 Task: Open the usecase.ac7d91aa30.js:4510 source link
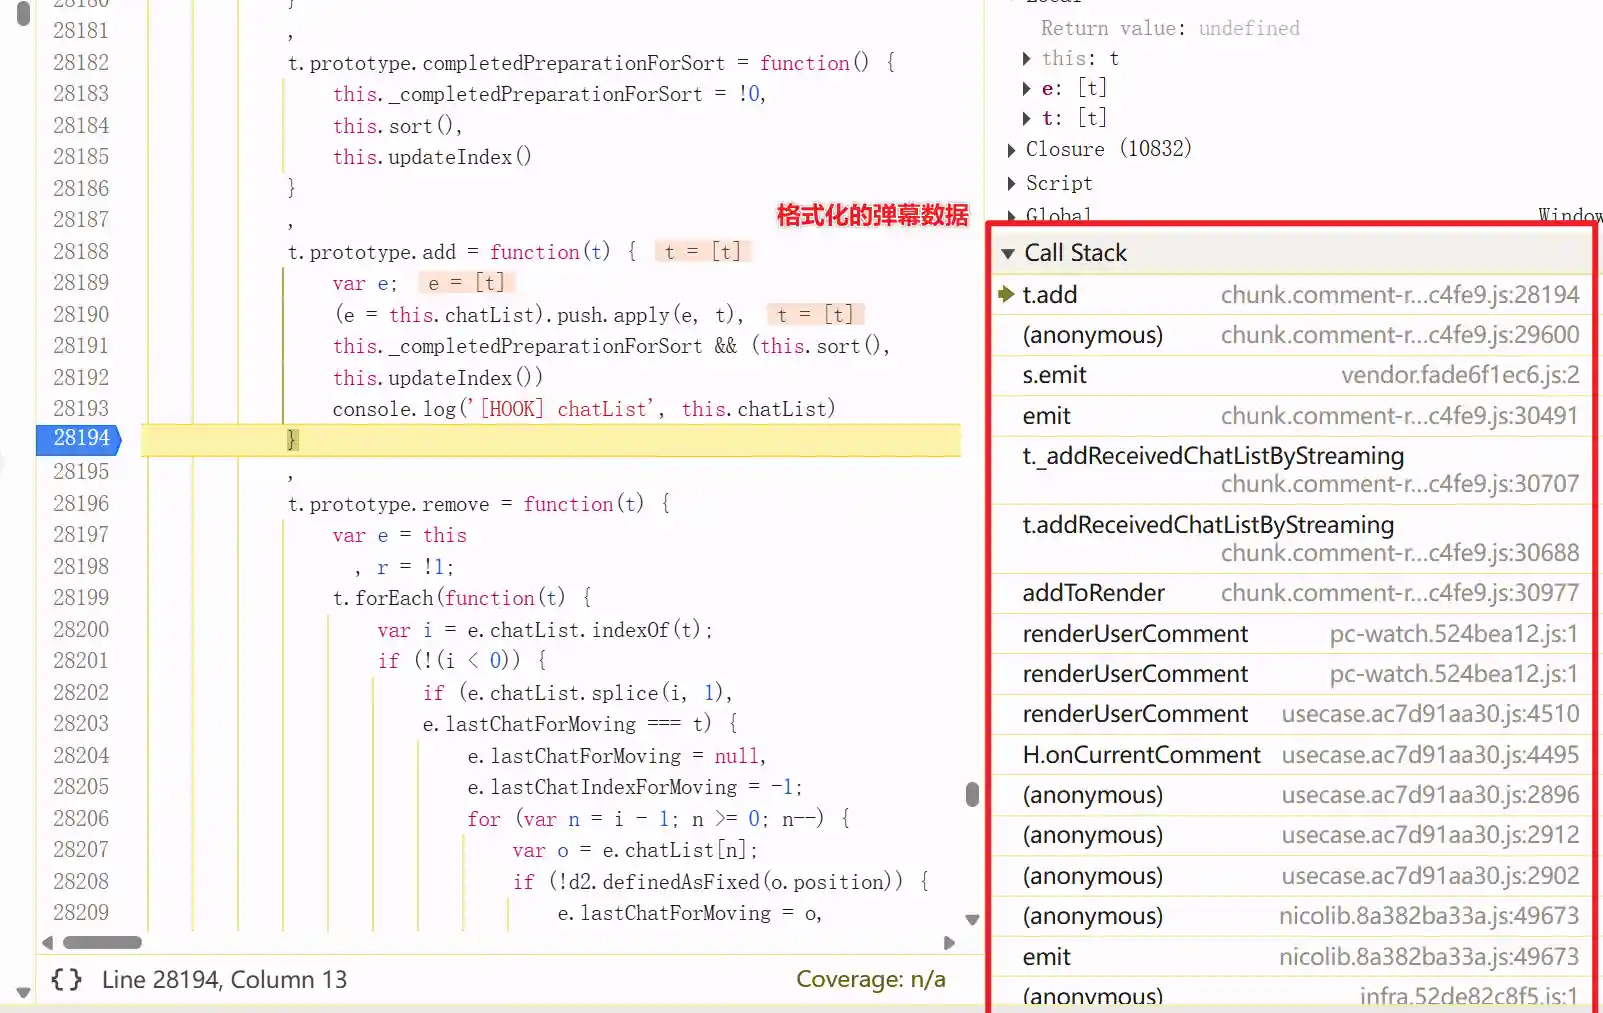click(1430, 714)
